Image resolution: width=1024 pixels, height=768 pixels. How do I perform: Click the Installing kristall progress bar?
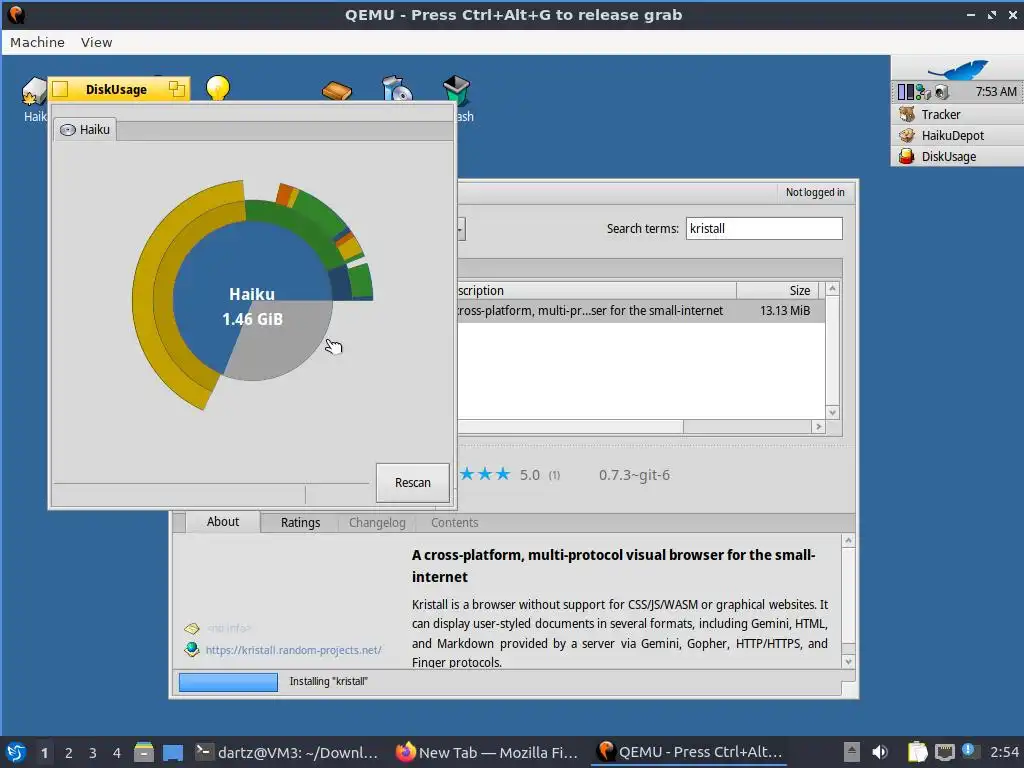coord(229,682)
